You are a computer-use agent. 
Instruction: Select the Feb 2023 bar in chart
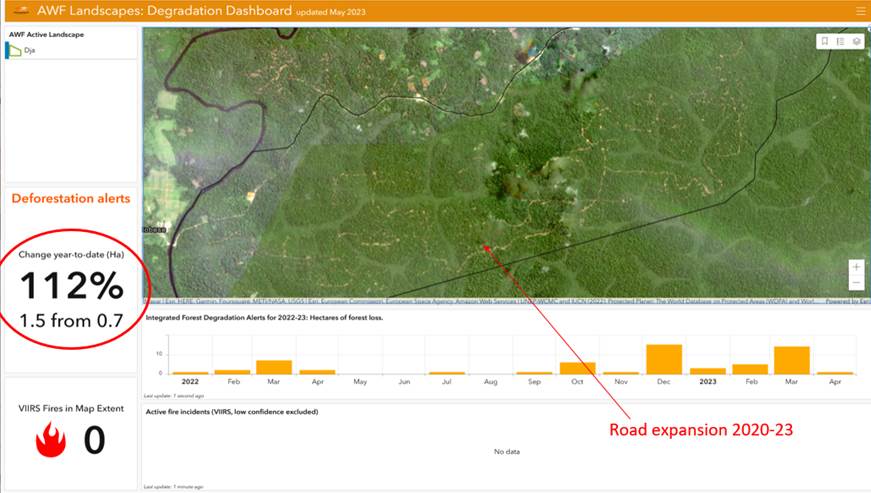750,369
